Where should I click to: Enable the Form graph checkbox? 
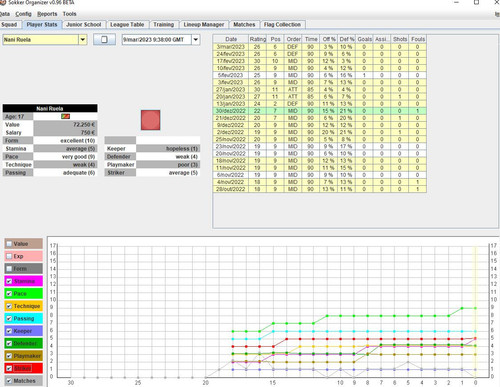coord(9,269)
